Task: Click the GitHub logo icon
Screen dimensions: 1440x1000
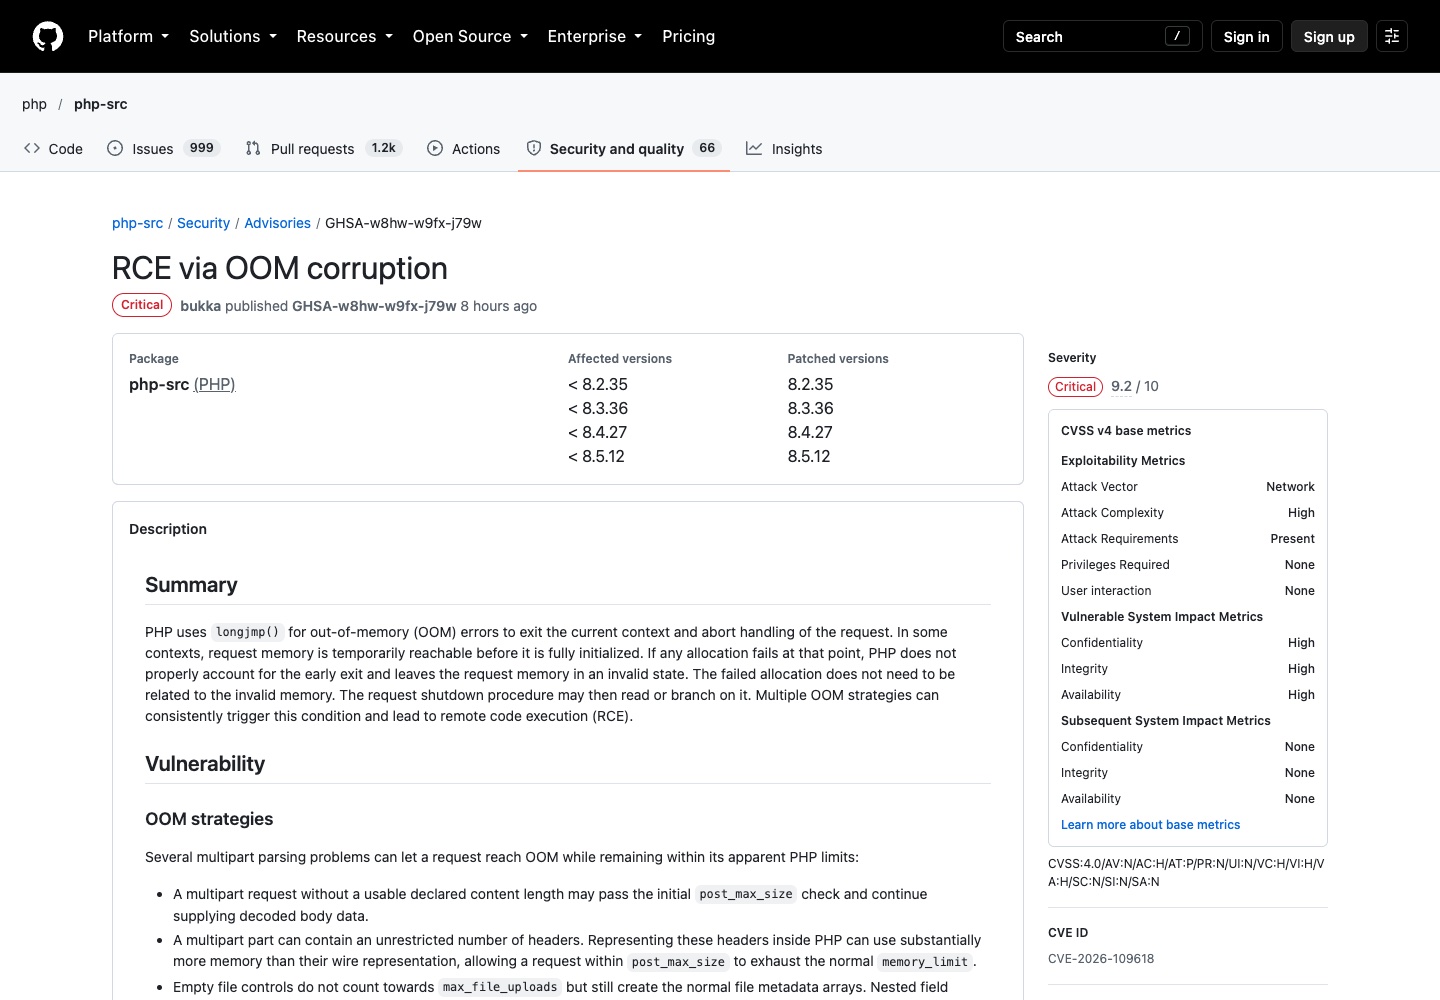Action: point(48,36)
